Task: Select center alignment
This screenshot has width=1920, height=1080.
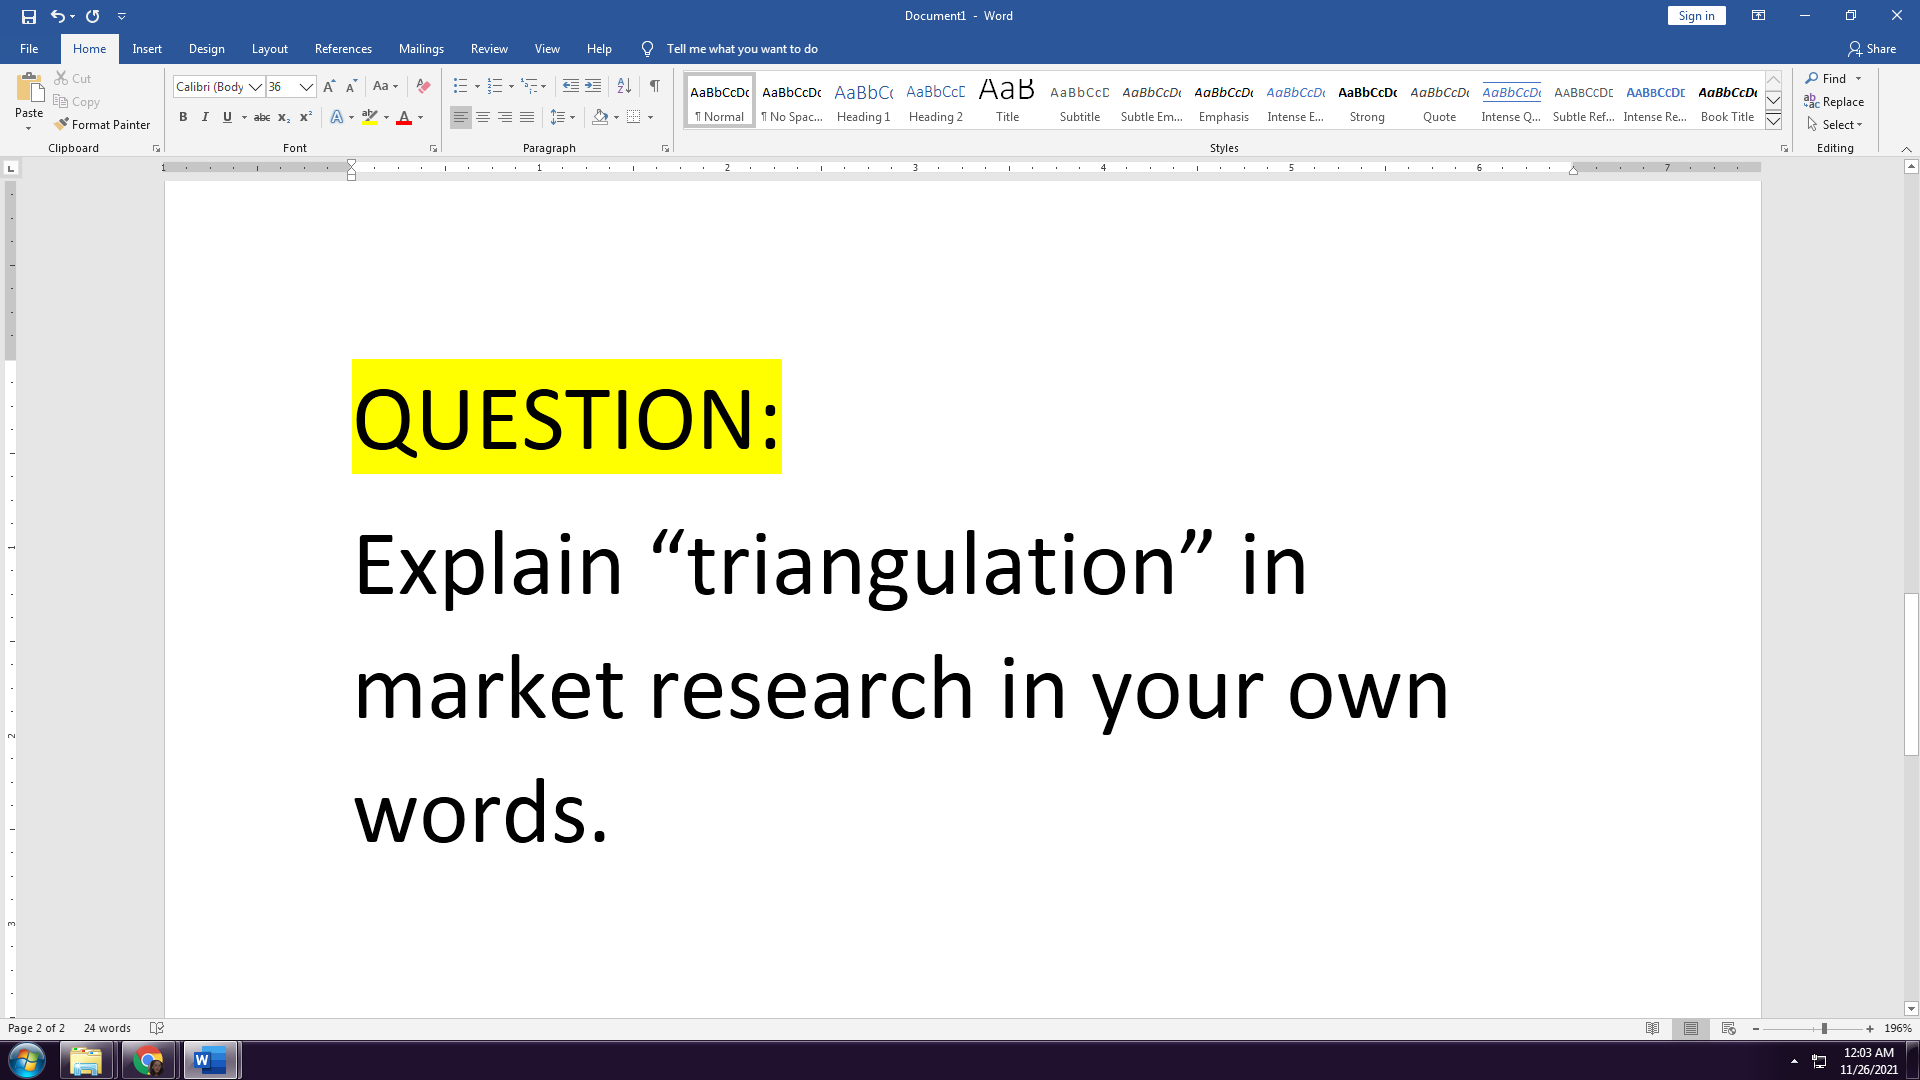Action: 483,117
